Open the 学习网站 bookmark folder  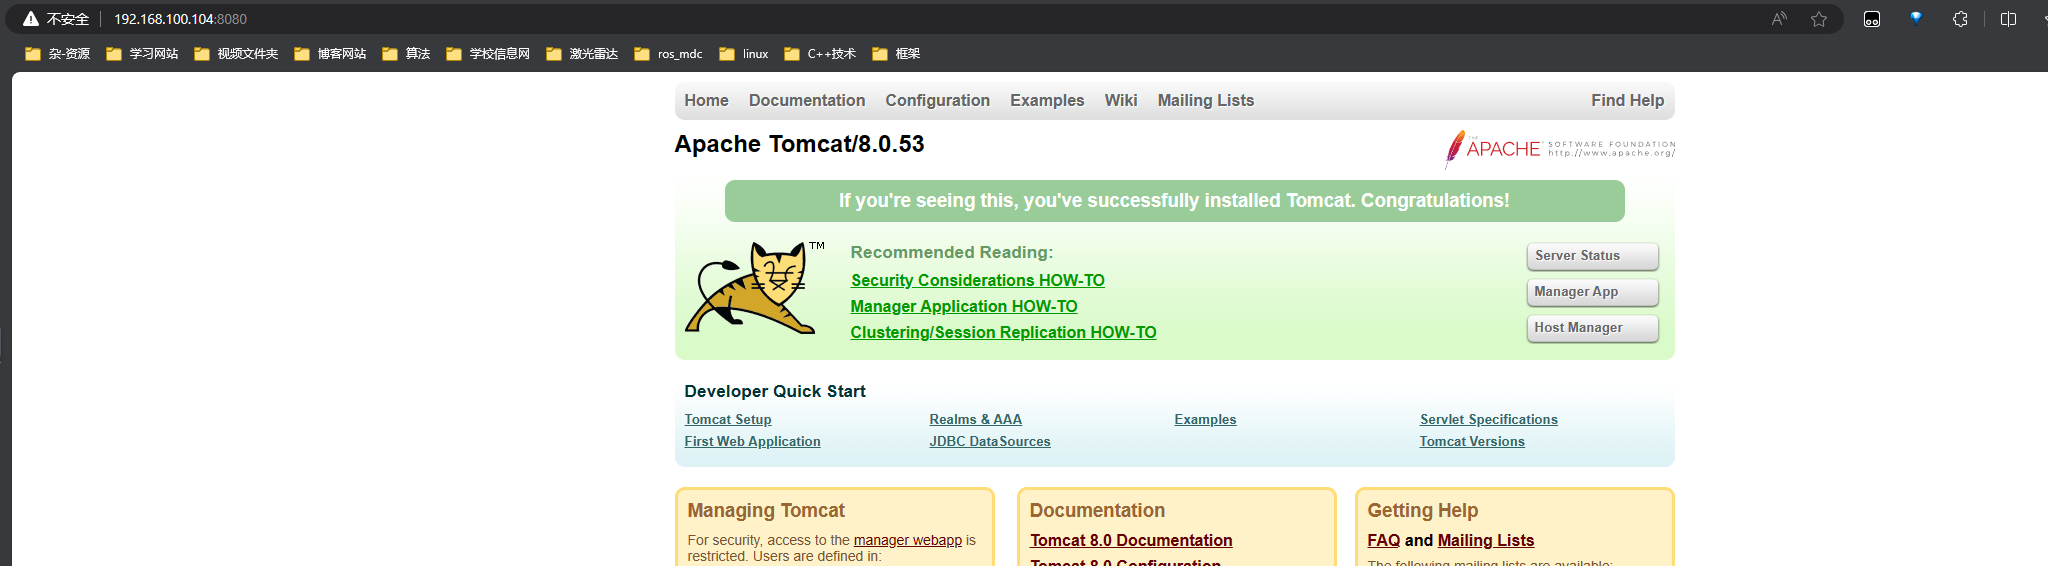pos(142,54)
